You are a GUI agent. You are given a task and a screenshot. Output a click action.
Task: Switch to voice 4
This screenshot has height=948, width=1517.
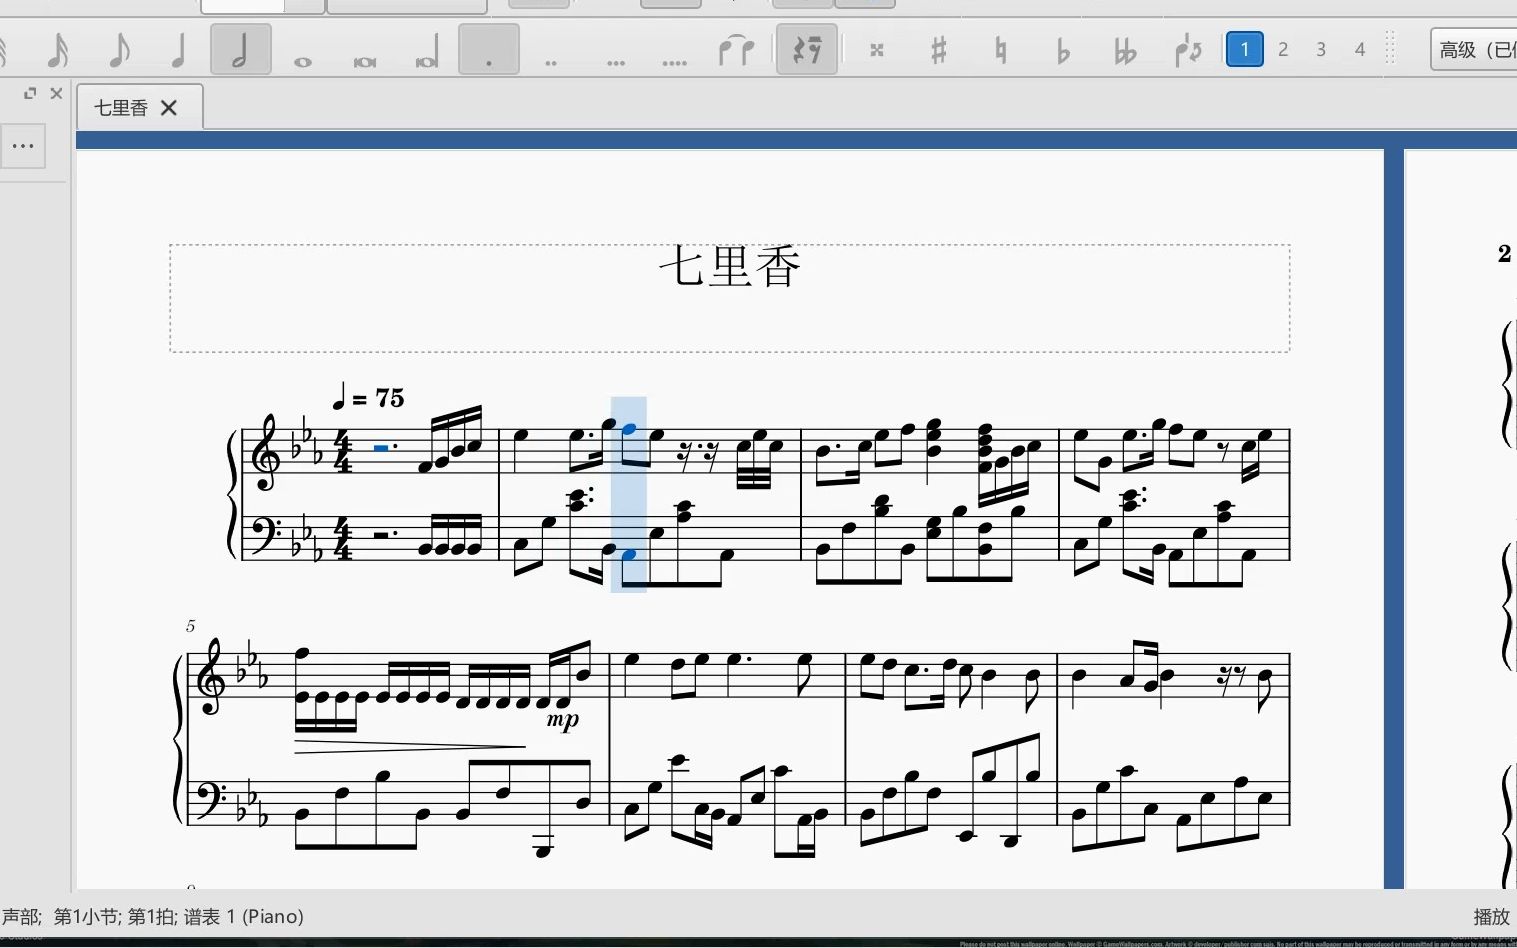tap(1360, 49)
